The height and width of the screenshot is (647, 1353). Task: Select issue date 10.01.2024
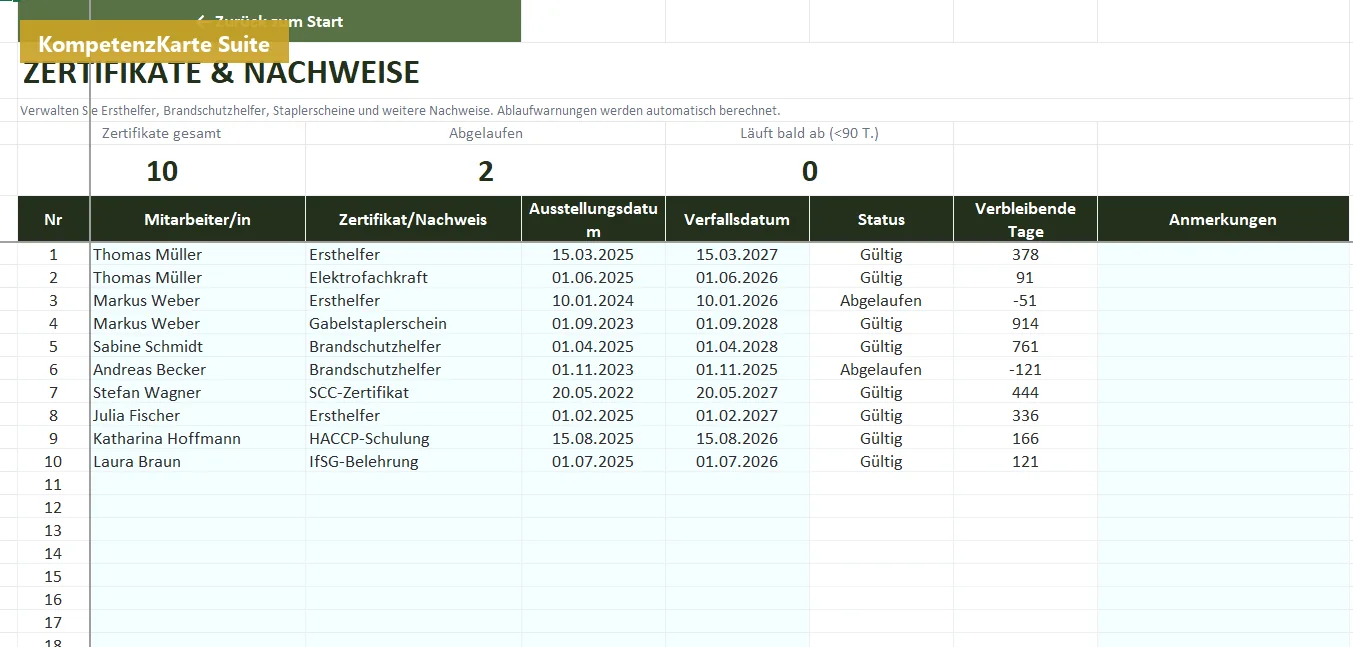[x=594, y=300]
